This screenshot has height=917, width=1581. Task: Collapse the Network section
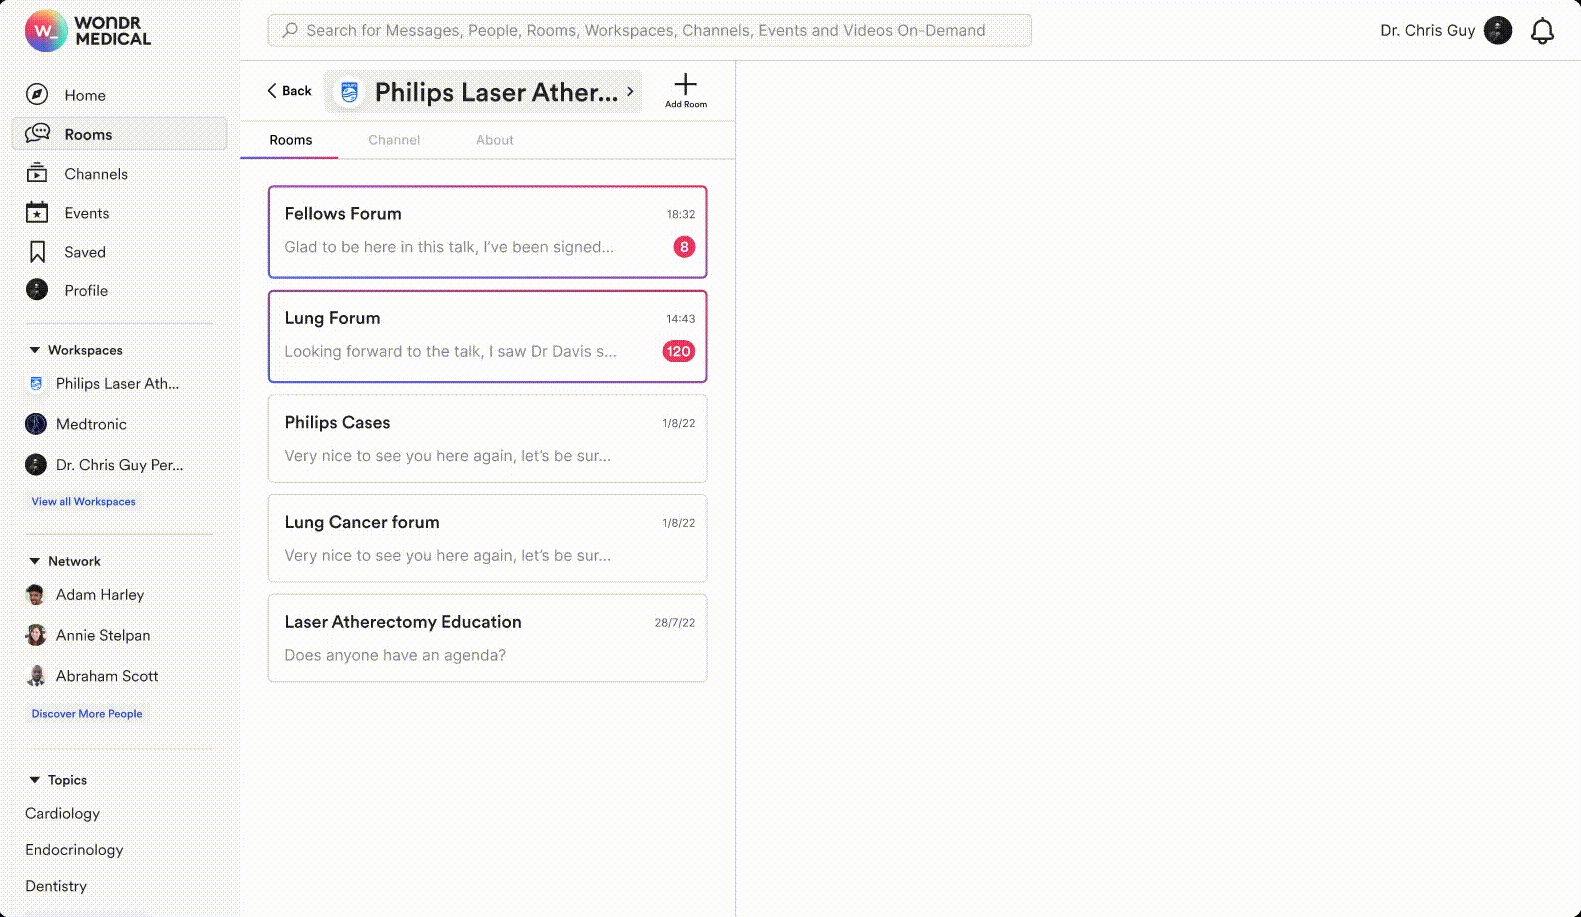pyautogui.click(x=35, y=561)
